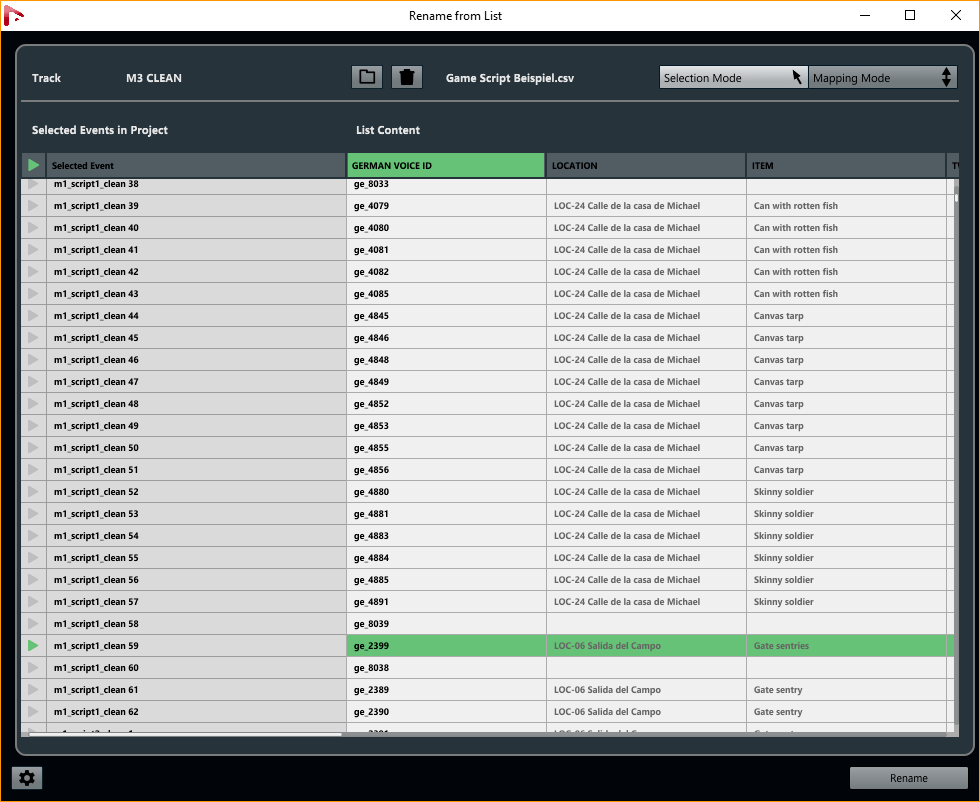Switch to Selection Mode
Image resolution: width=980 pixels, height=802 pixels.
(734, 78)
